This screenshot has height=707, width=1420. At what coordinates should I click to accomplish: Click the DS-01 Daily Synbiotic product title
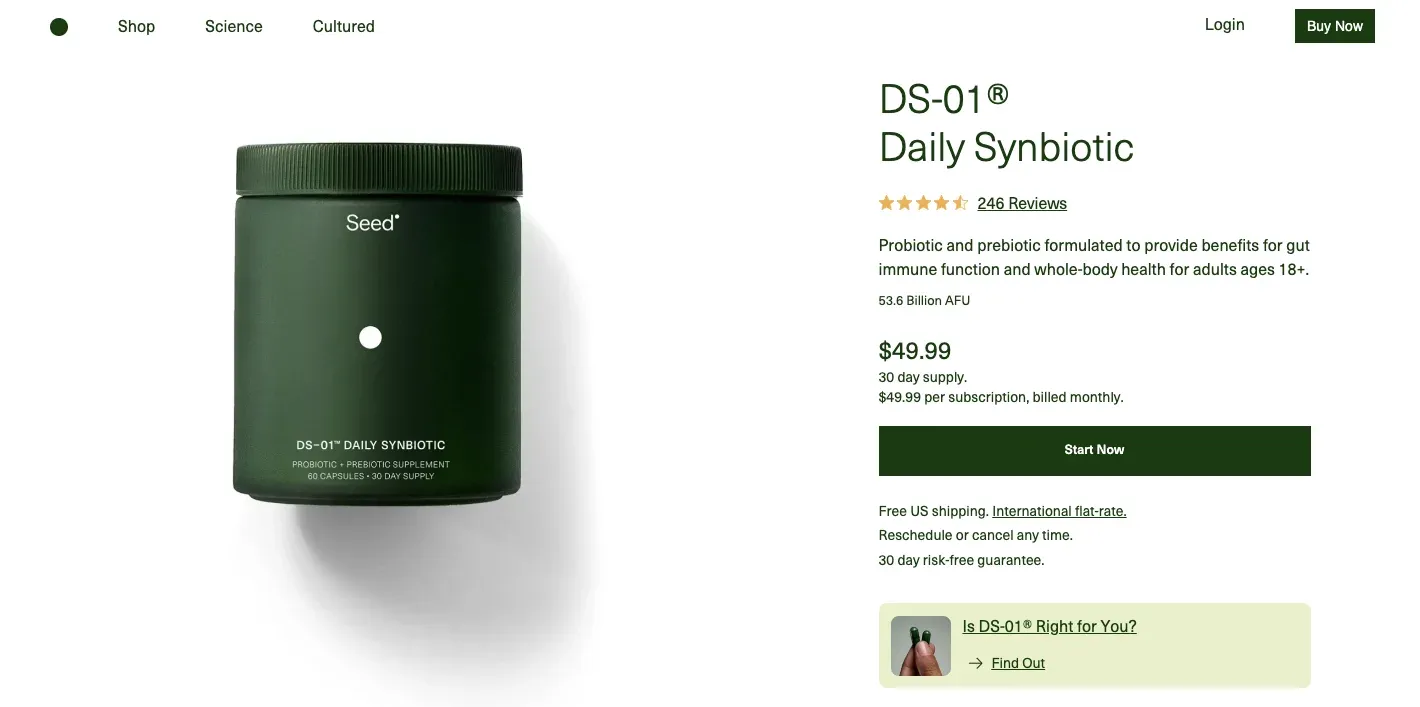click(x=1006, y=122)
